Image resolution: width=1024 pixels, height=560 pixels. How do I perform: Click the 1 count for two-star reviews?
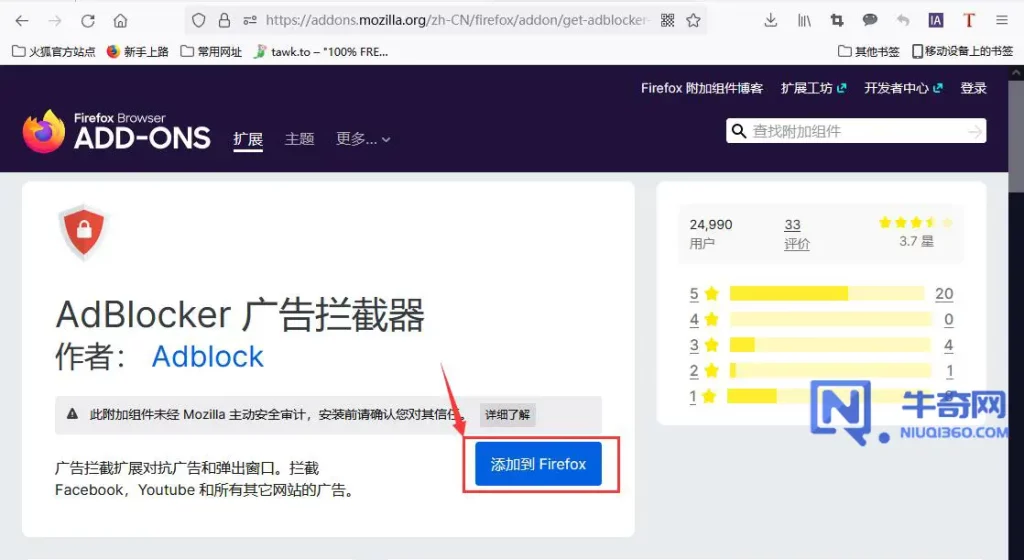coord(949,371)
